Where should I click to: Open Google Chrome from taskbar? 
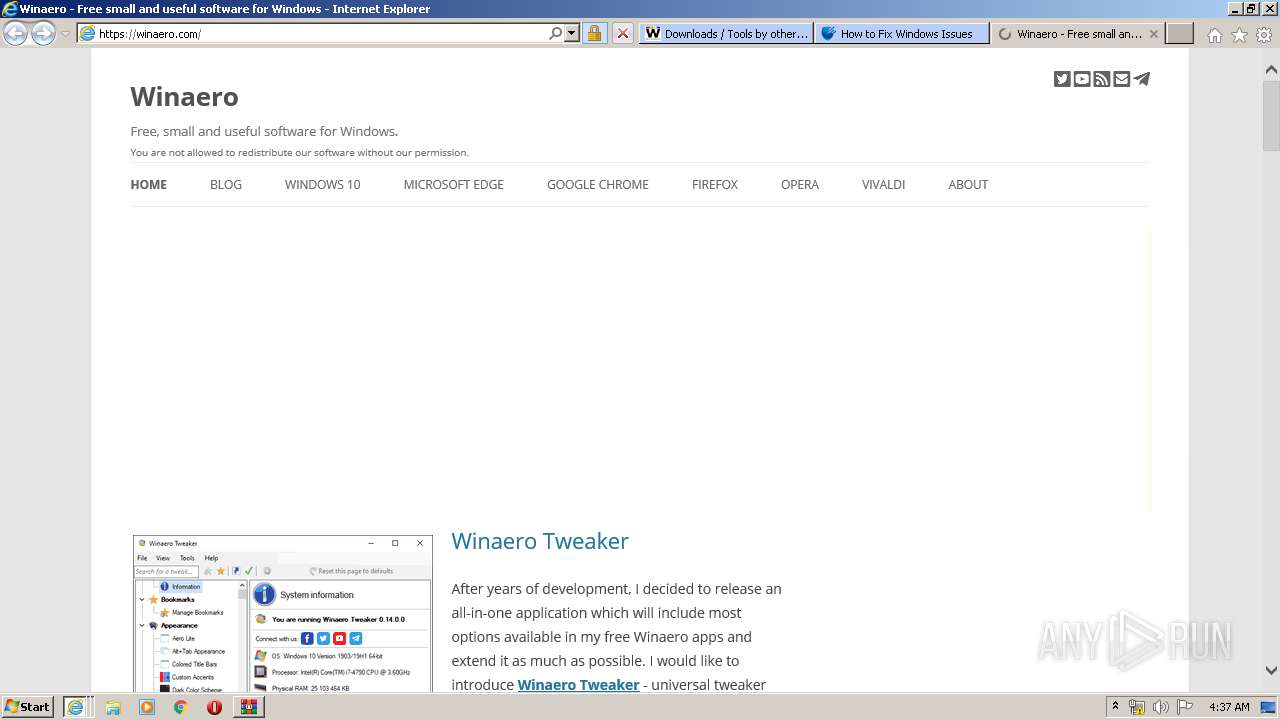[x=181, y=707]
